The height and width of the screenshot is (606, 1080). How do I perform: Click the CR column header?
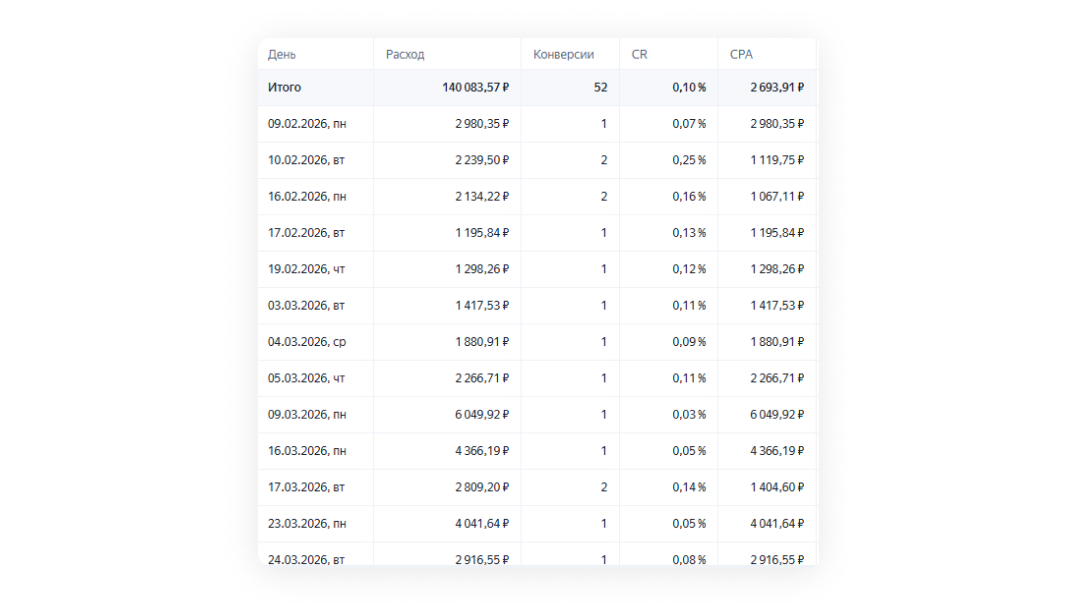point(639,54)
